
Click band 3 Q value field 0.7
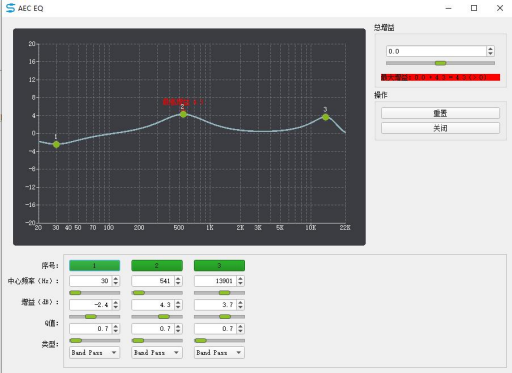[216, 329]
